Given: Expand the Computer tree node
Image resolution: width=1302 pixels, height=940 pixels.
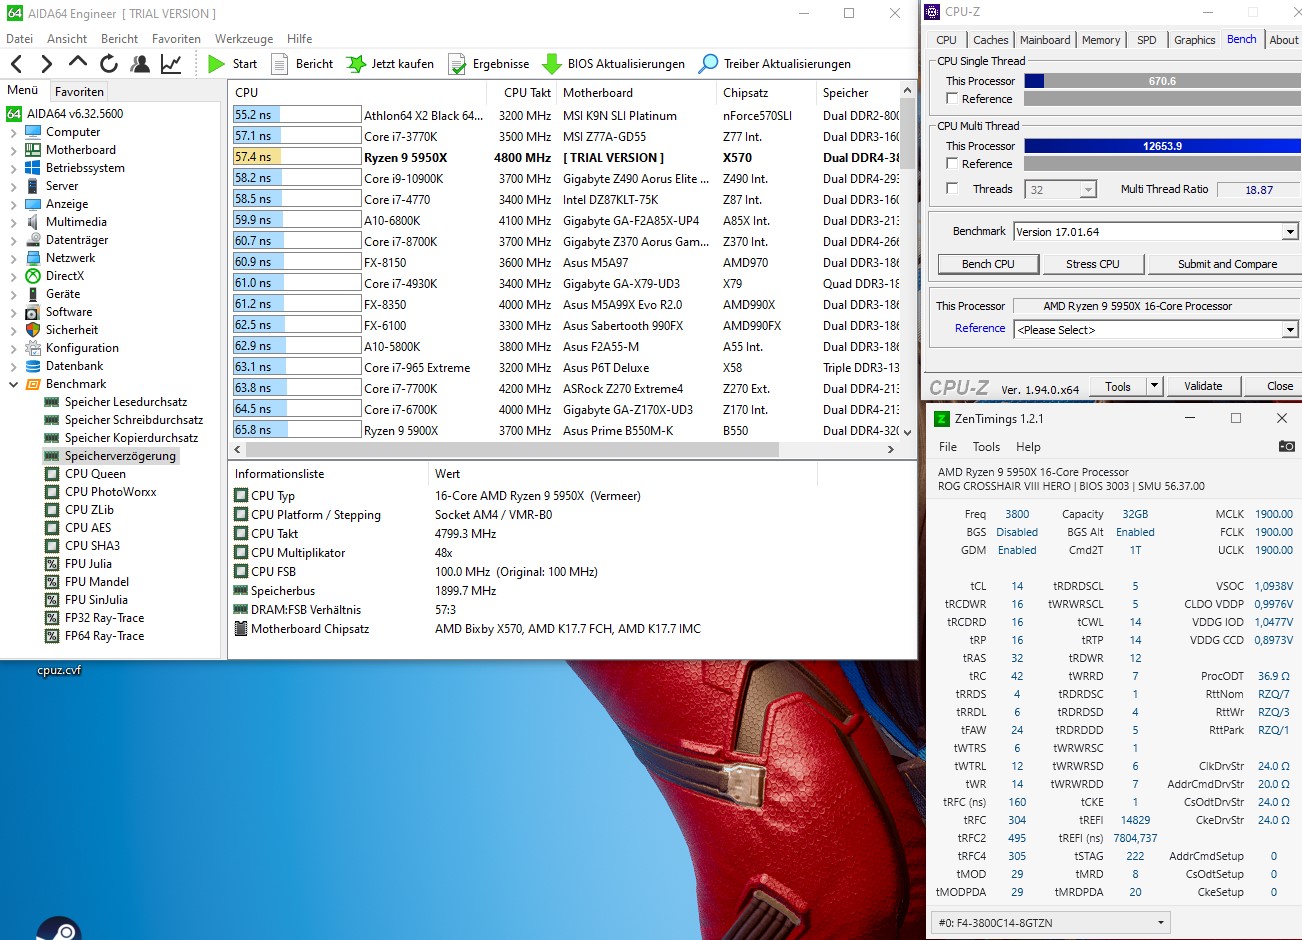Looking at the screenshot, I should 13,132.
